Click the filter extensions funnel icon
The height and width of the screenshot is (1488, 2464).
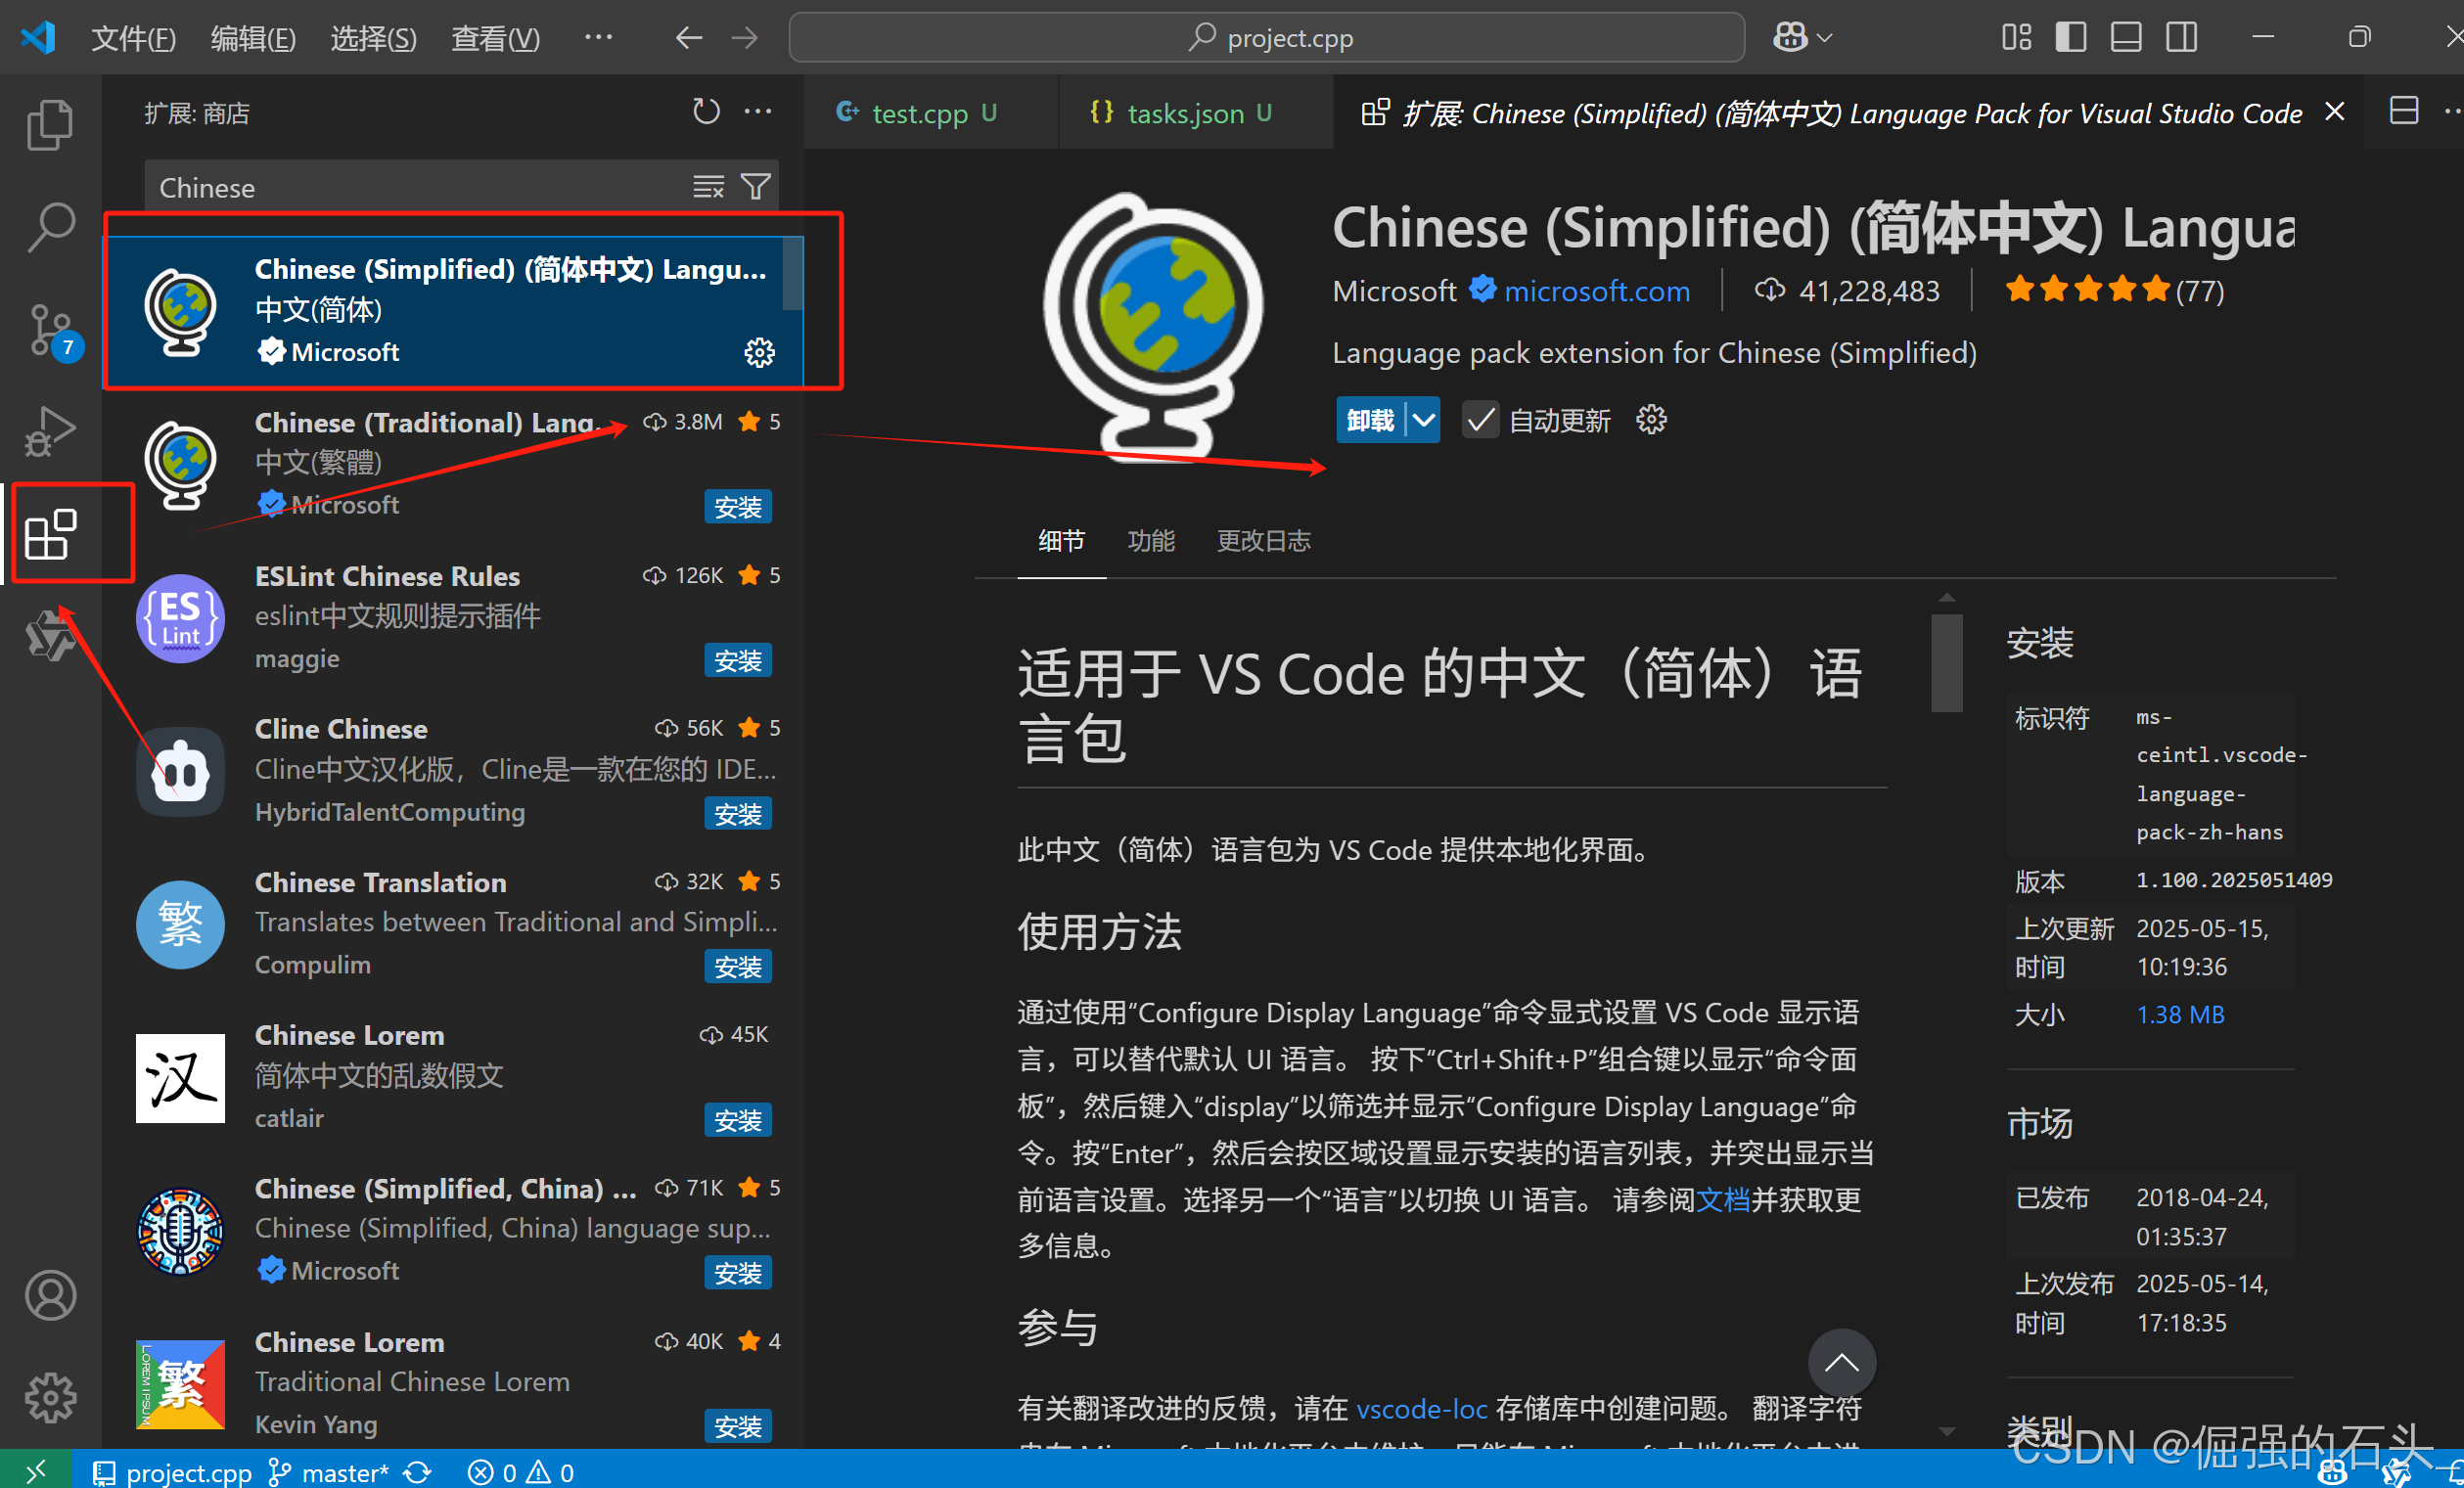click(756, 187)
